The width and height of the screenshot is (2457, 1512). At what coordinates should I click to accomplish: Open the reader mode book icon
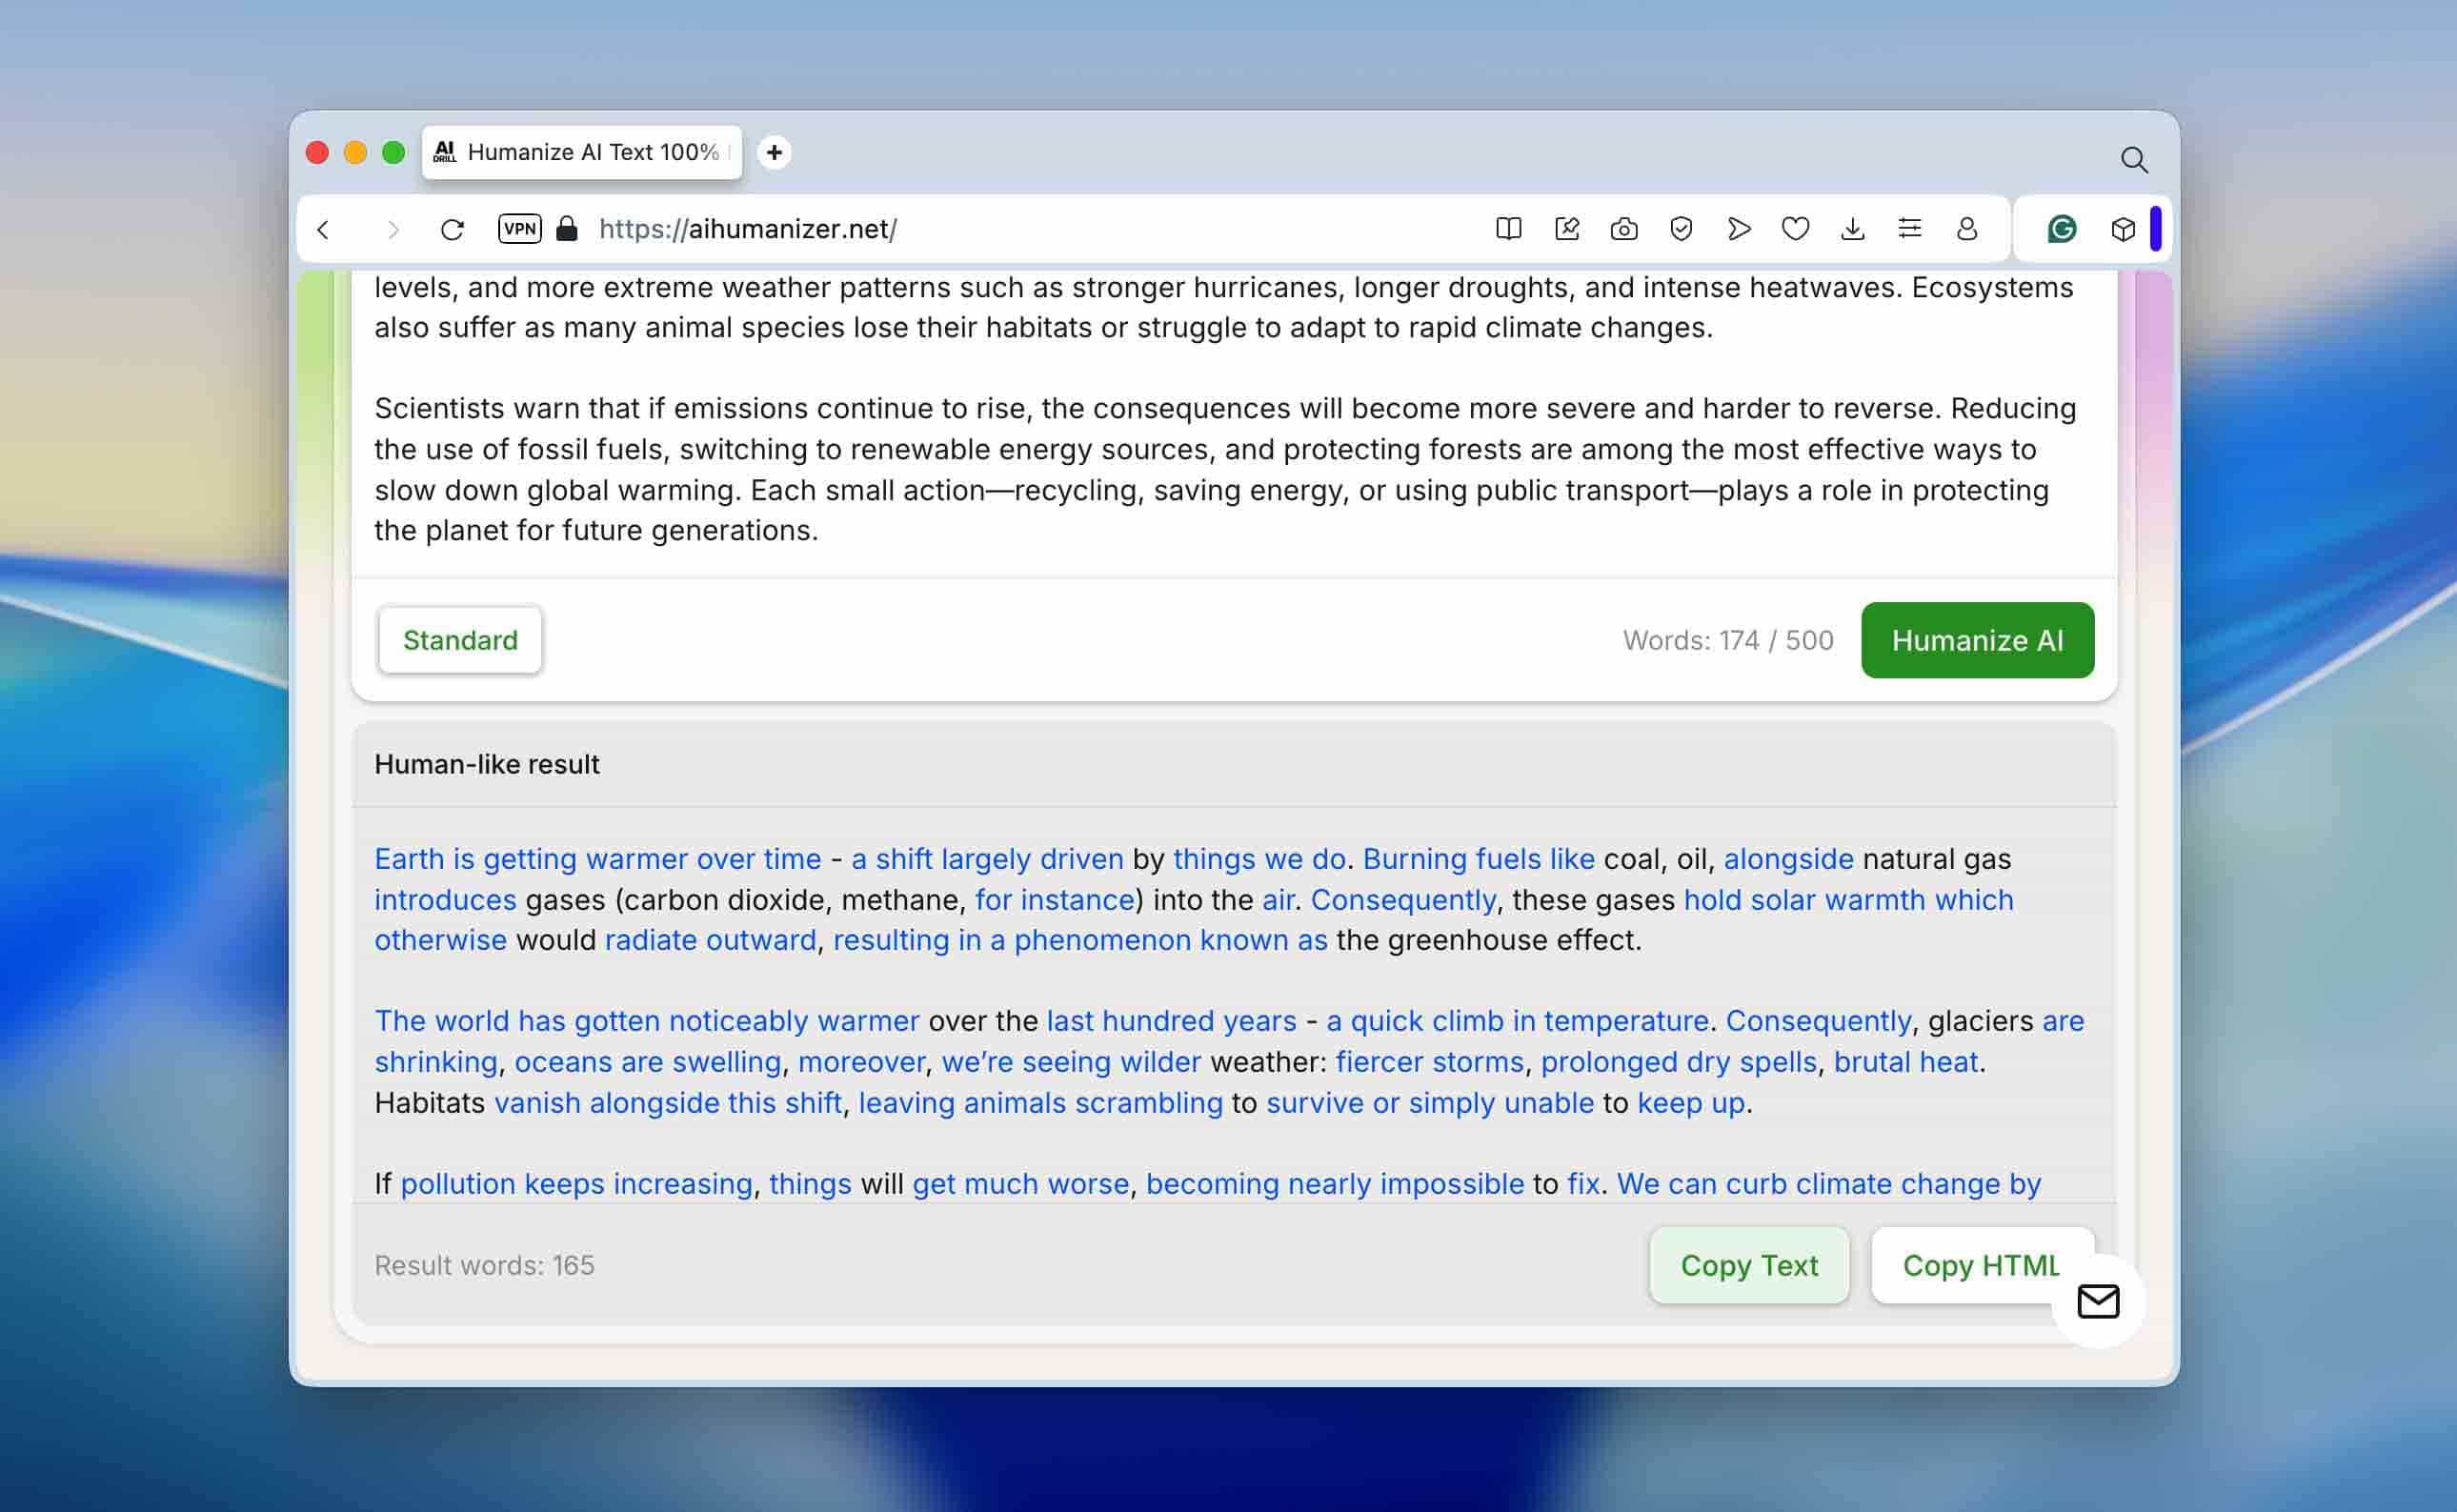point(1508,229)
